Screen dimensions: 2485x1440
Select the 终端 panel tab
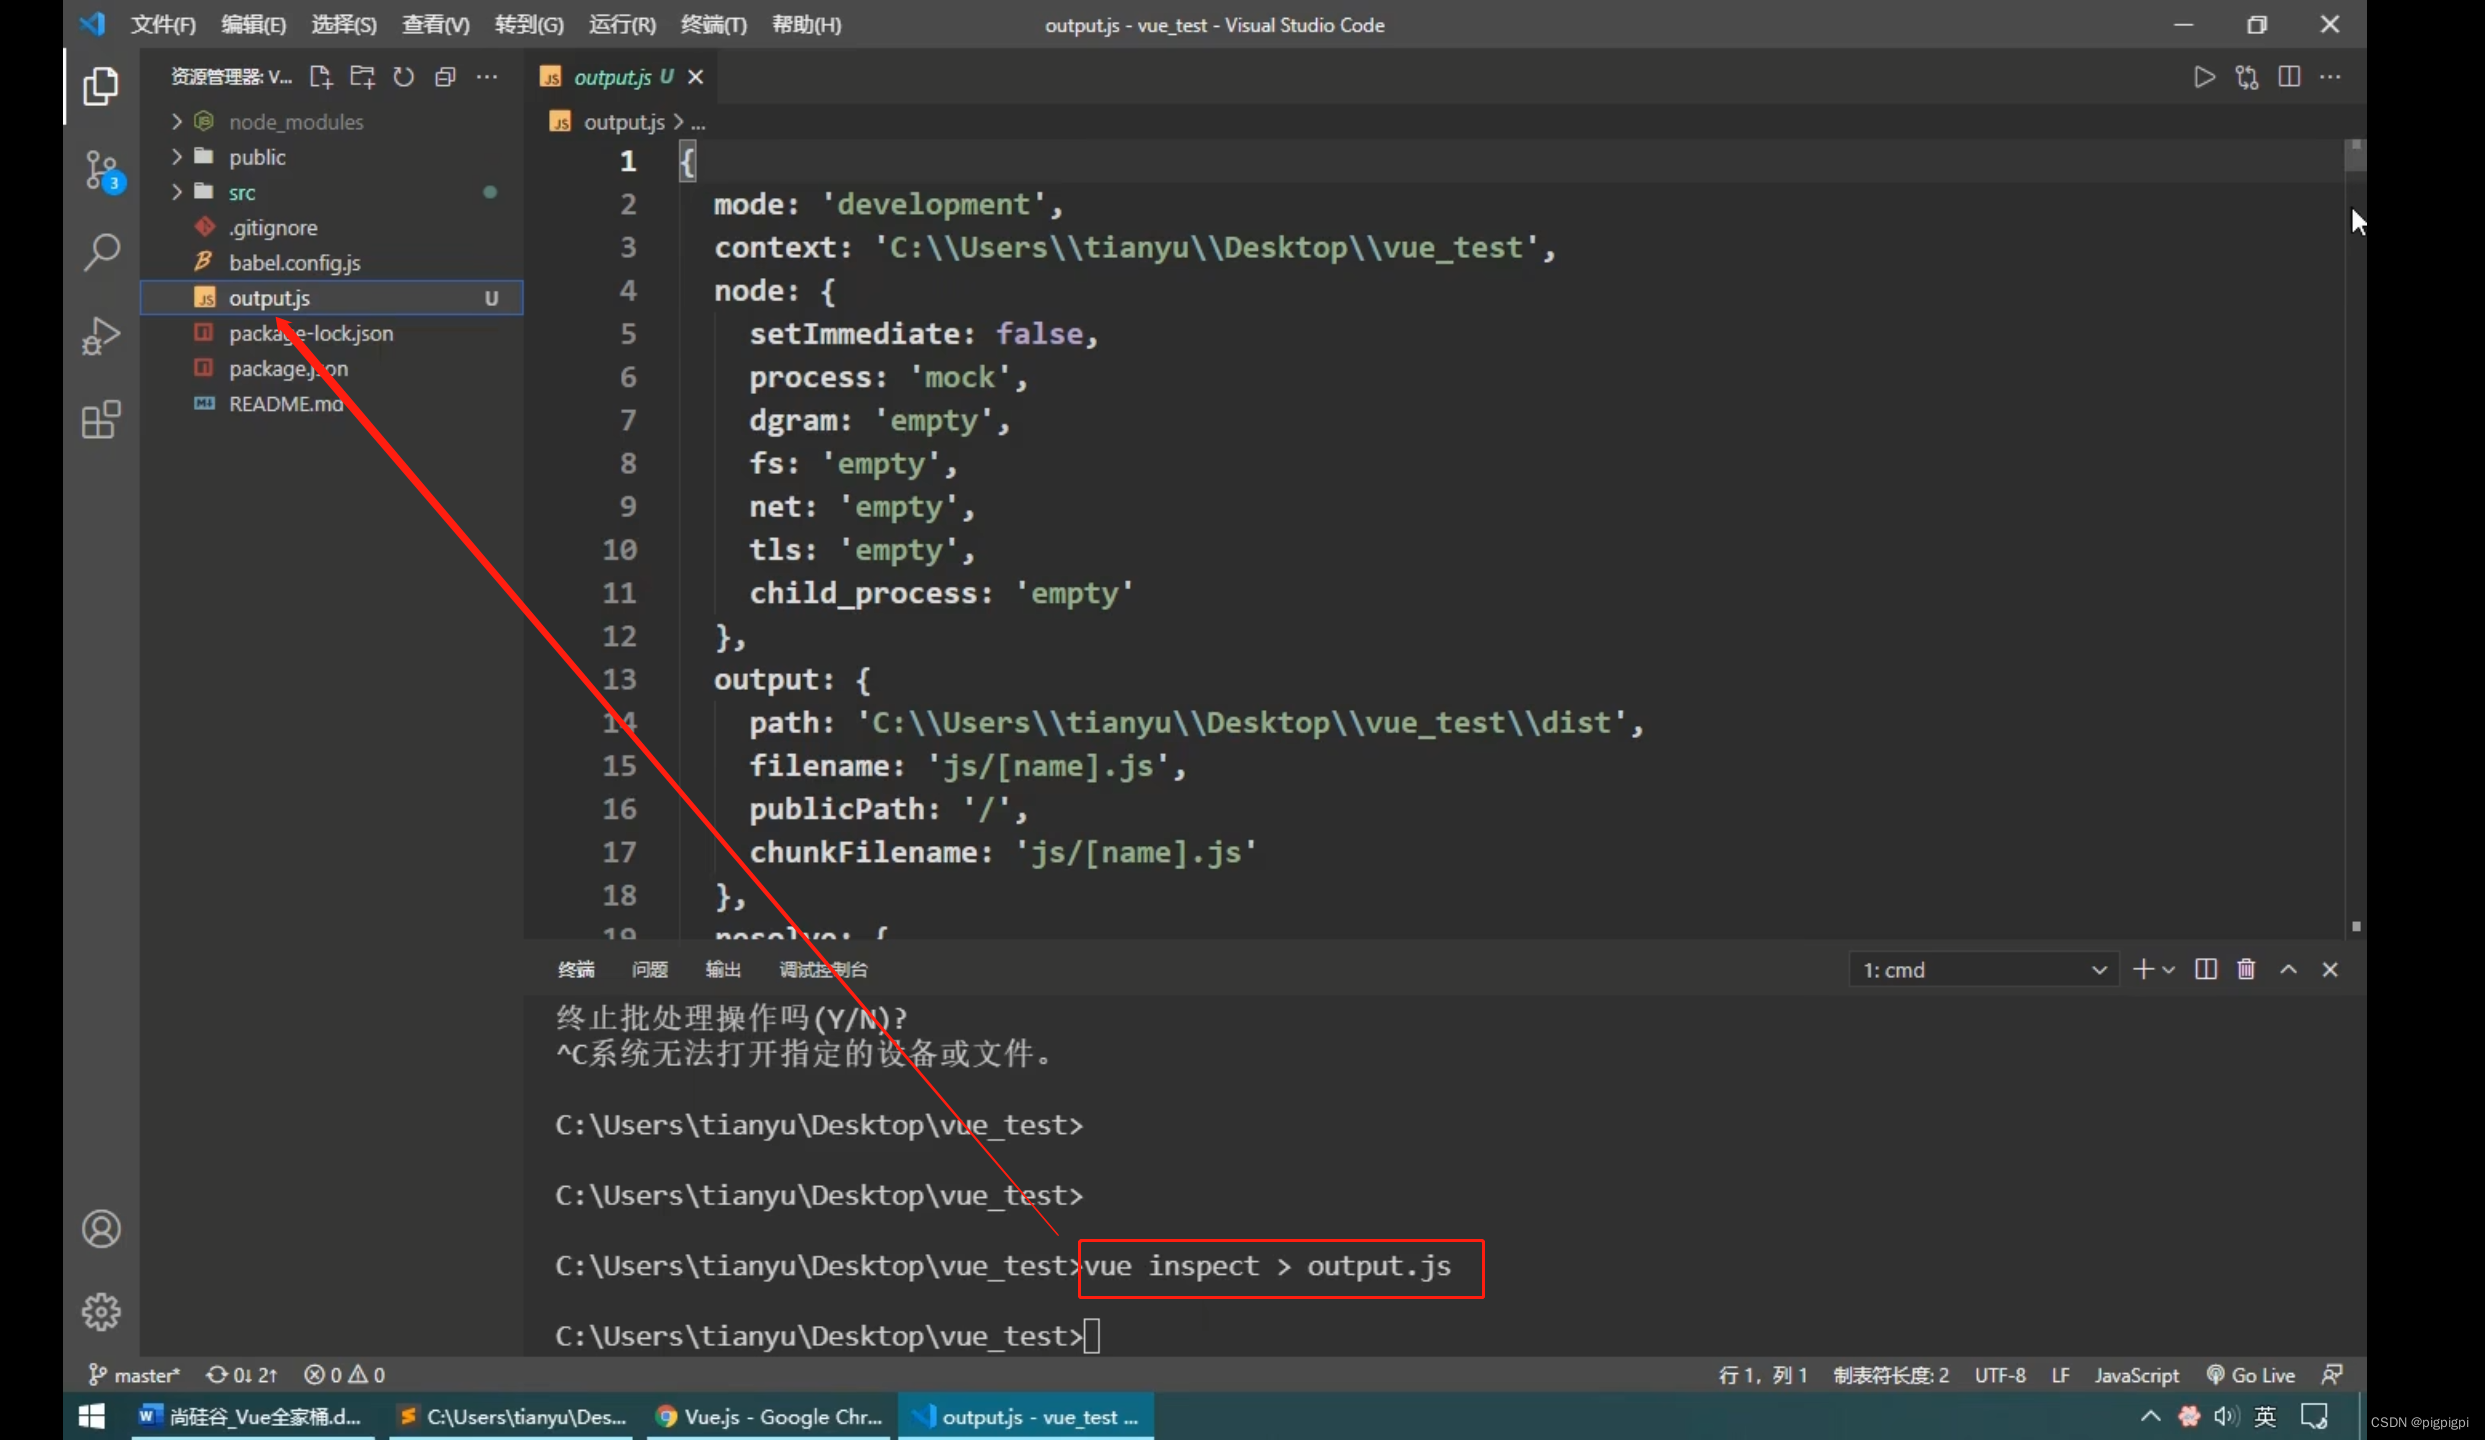576,969
